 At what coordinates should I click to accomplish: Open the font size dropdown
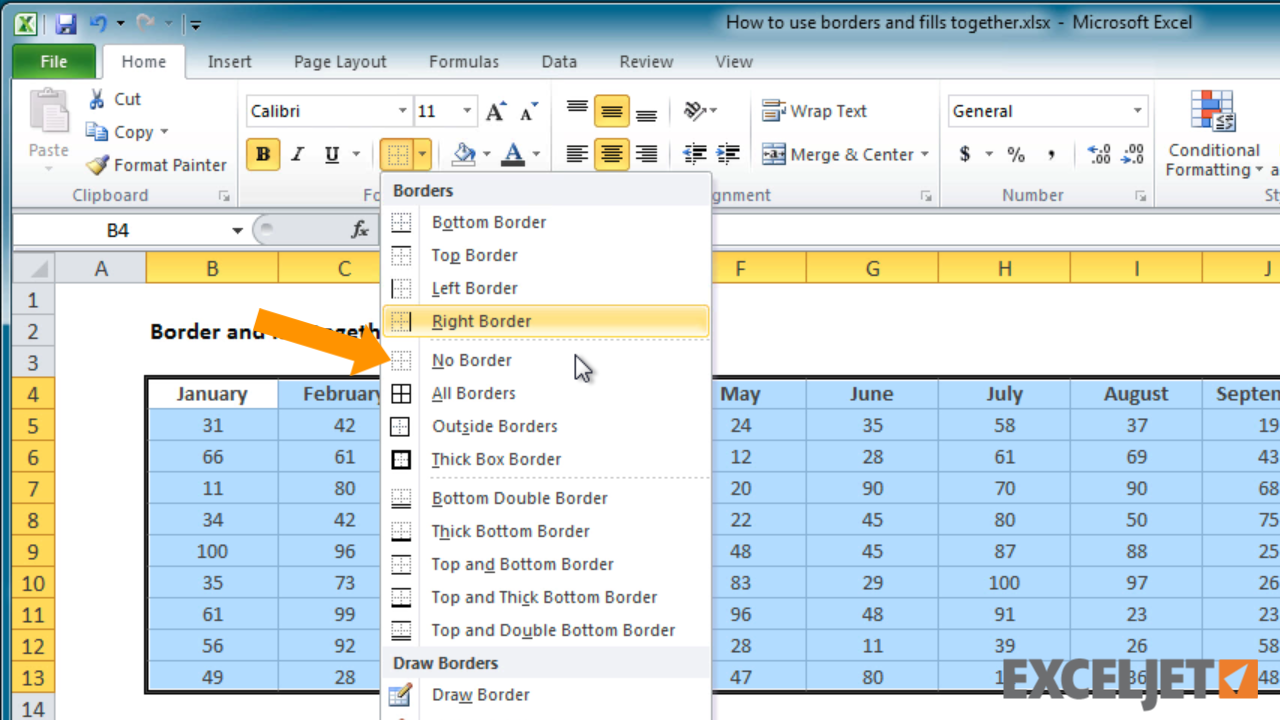467,111
